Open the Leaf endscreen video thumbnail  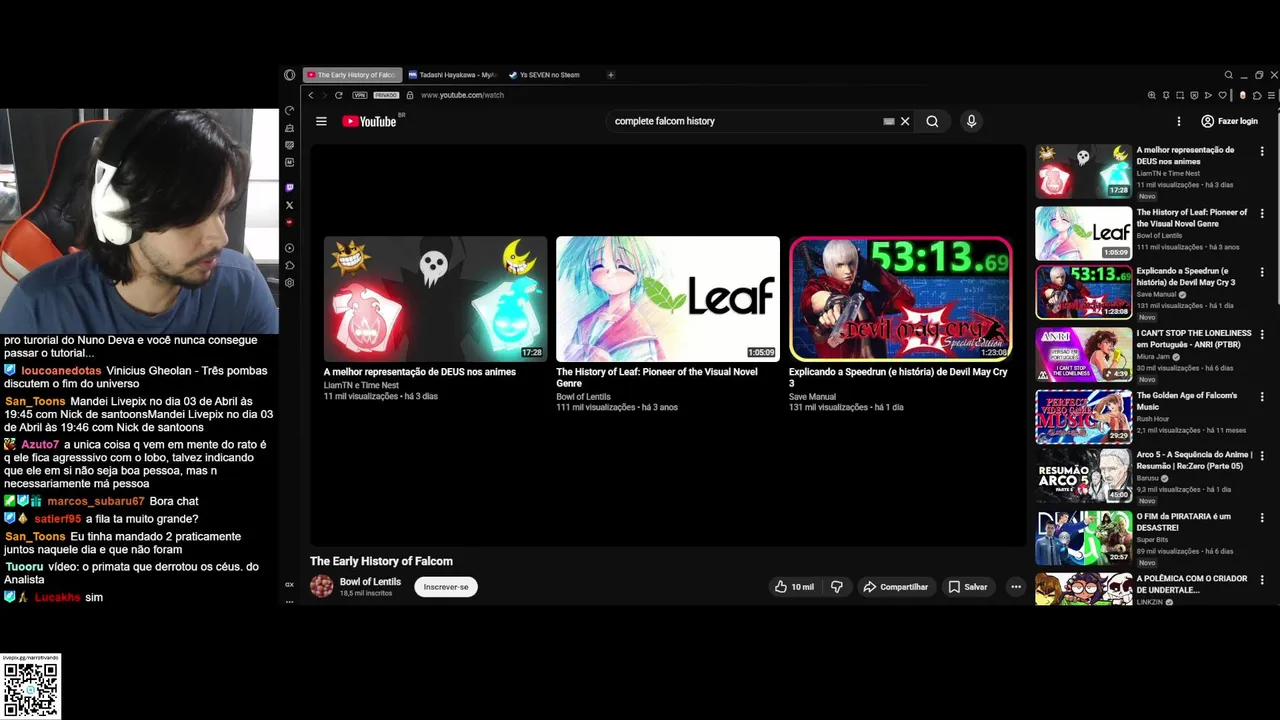[x=668, y=298]
